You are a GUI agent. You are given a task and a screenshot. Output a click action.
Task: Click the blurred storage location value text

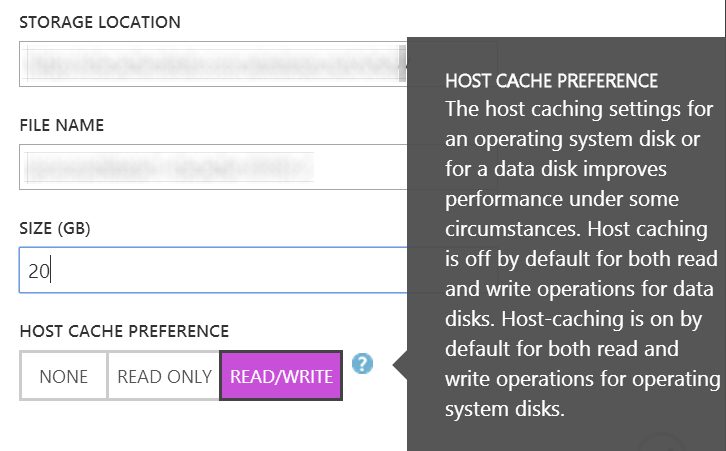pos(211,65)
